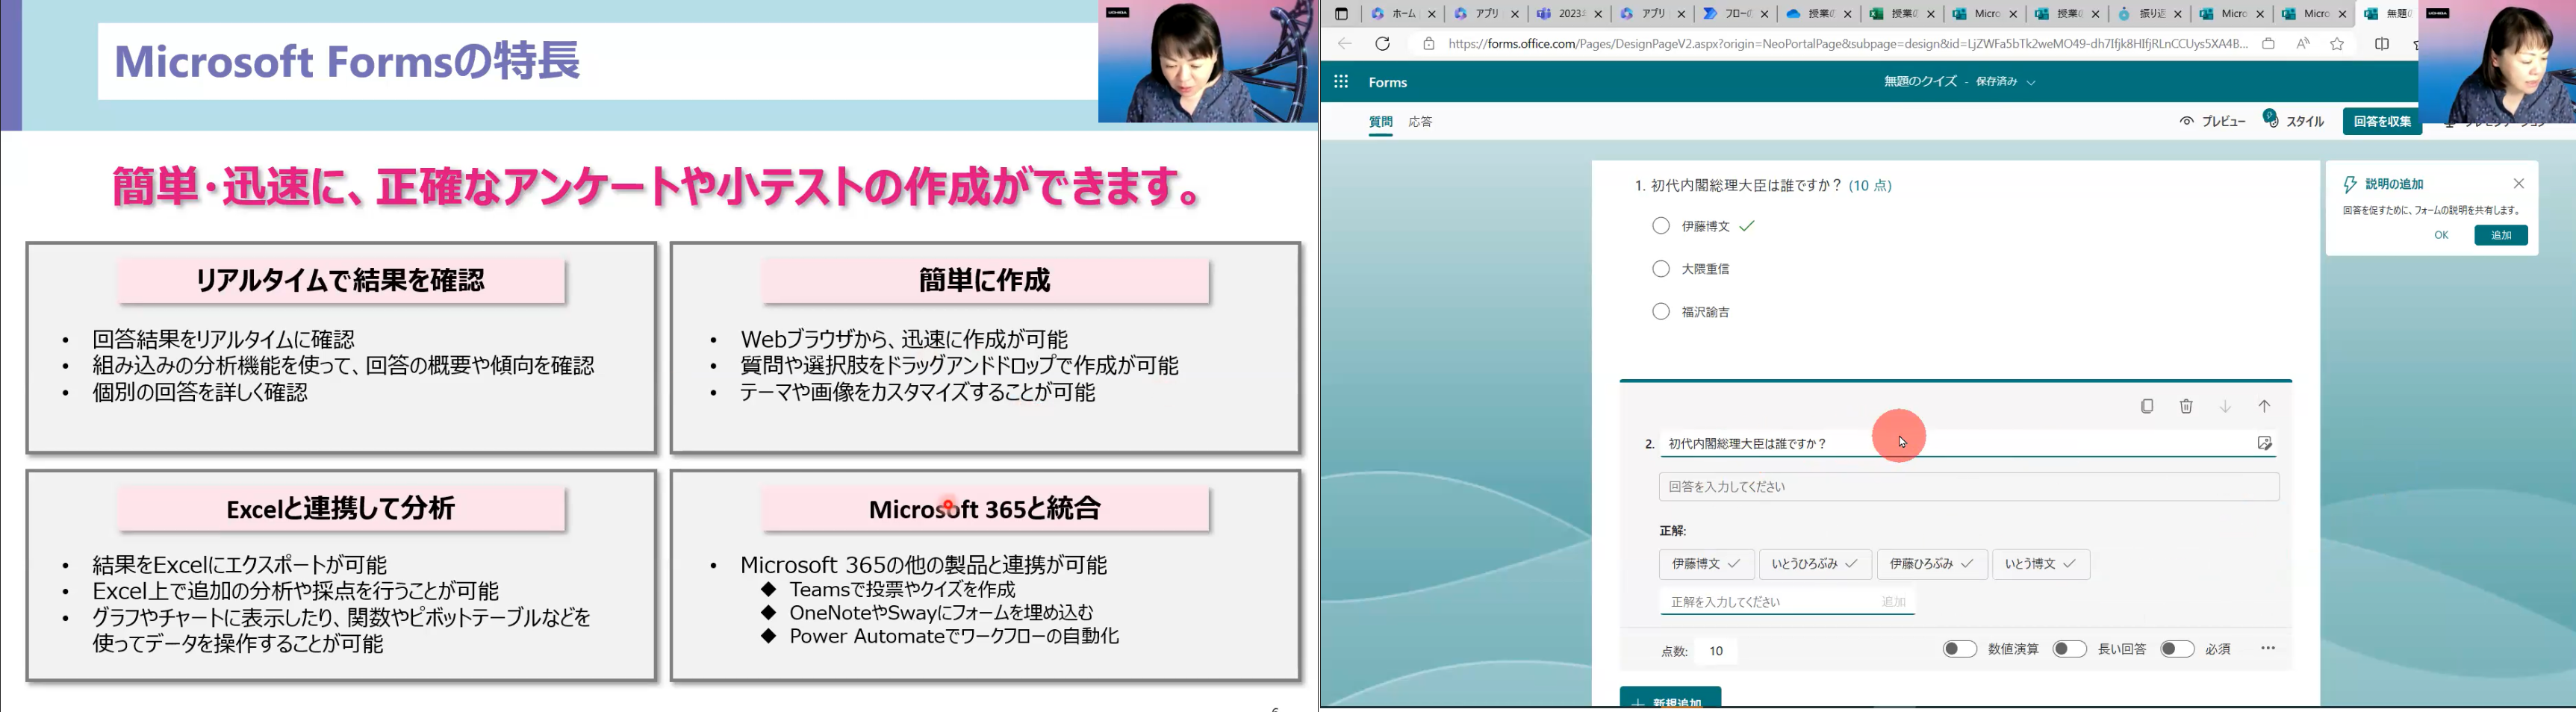Click the 回答を収集 button
The width and height of the screenshot is (2576, 712).
2382,121
